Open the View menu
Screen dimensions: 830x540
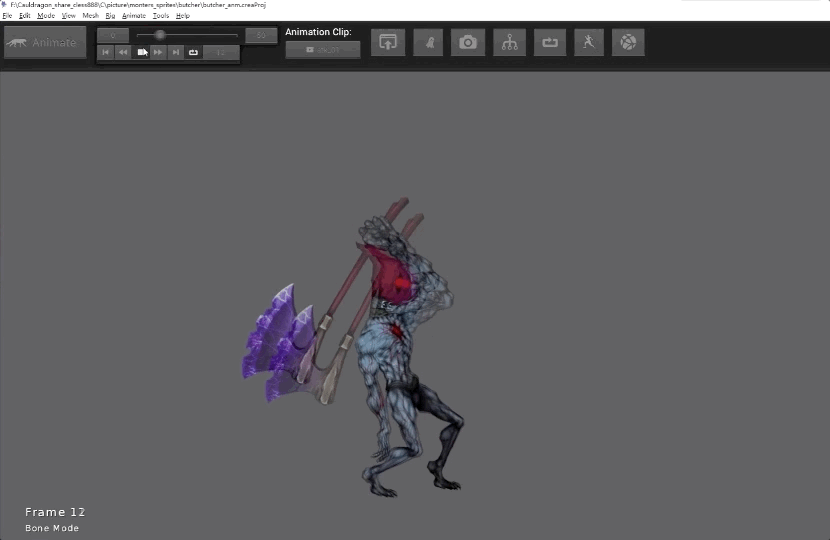(69, 16)
